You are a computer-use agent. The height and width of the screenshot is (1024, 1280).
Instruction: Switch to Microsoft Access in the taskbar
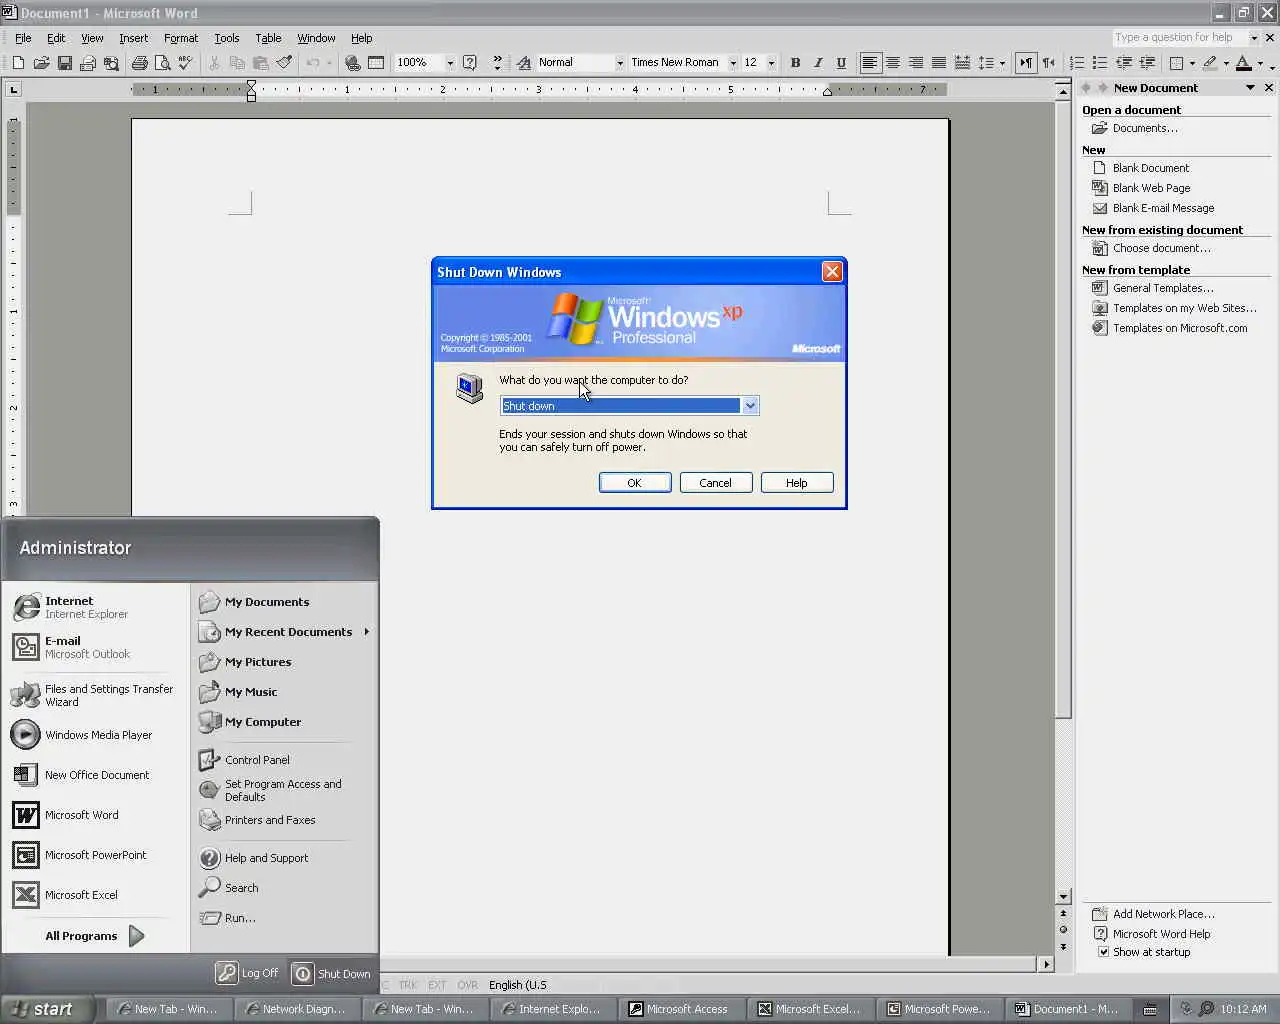coord(679,1009)
